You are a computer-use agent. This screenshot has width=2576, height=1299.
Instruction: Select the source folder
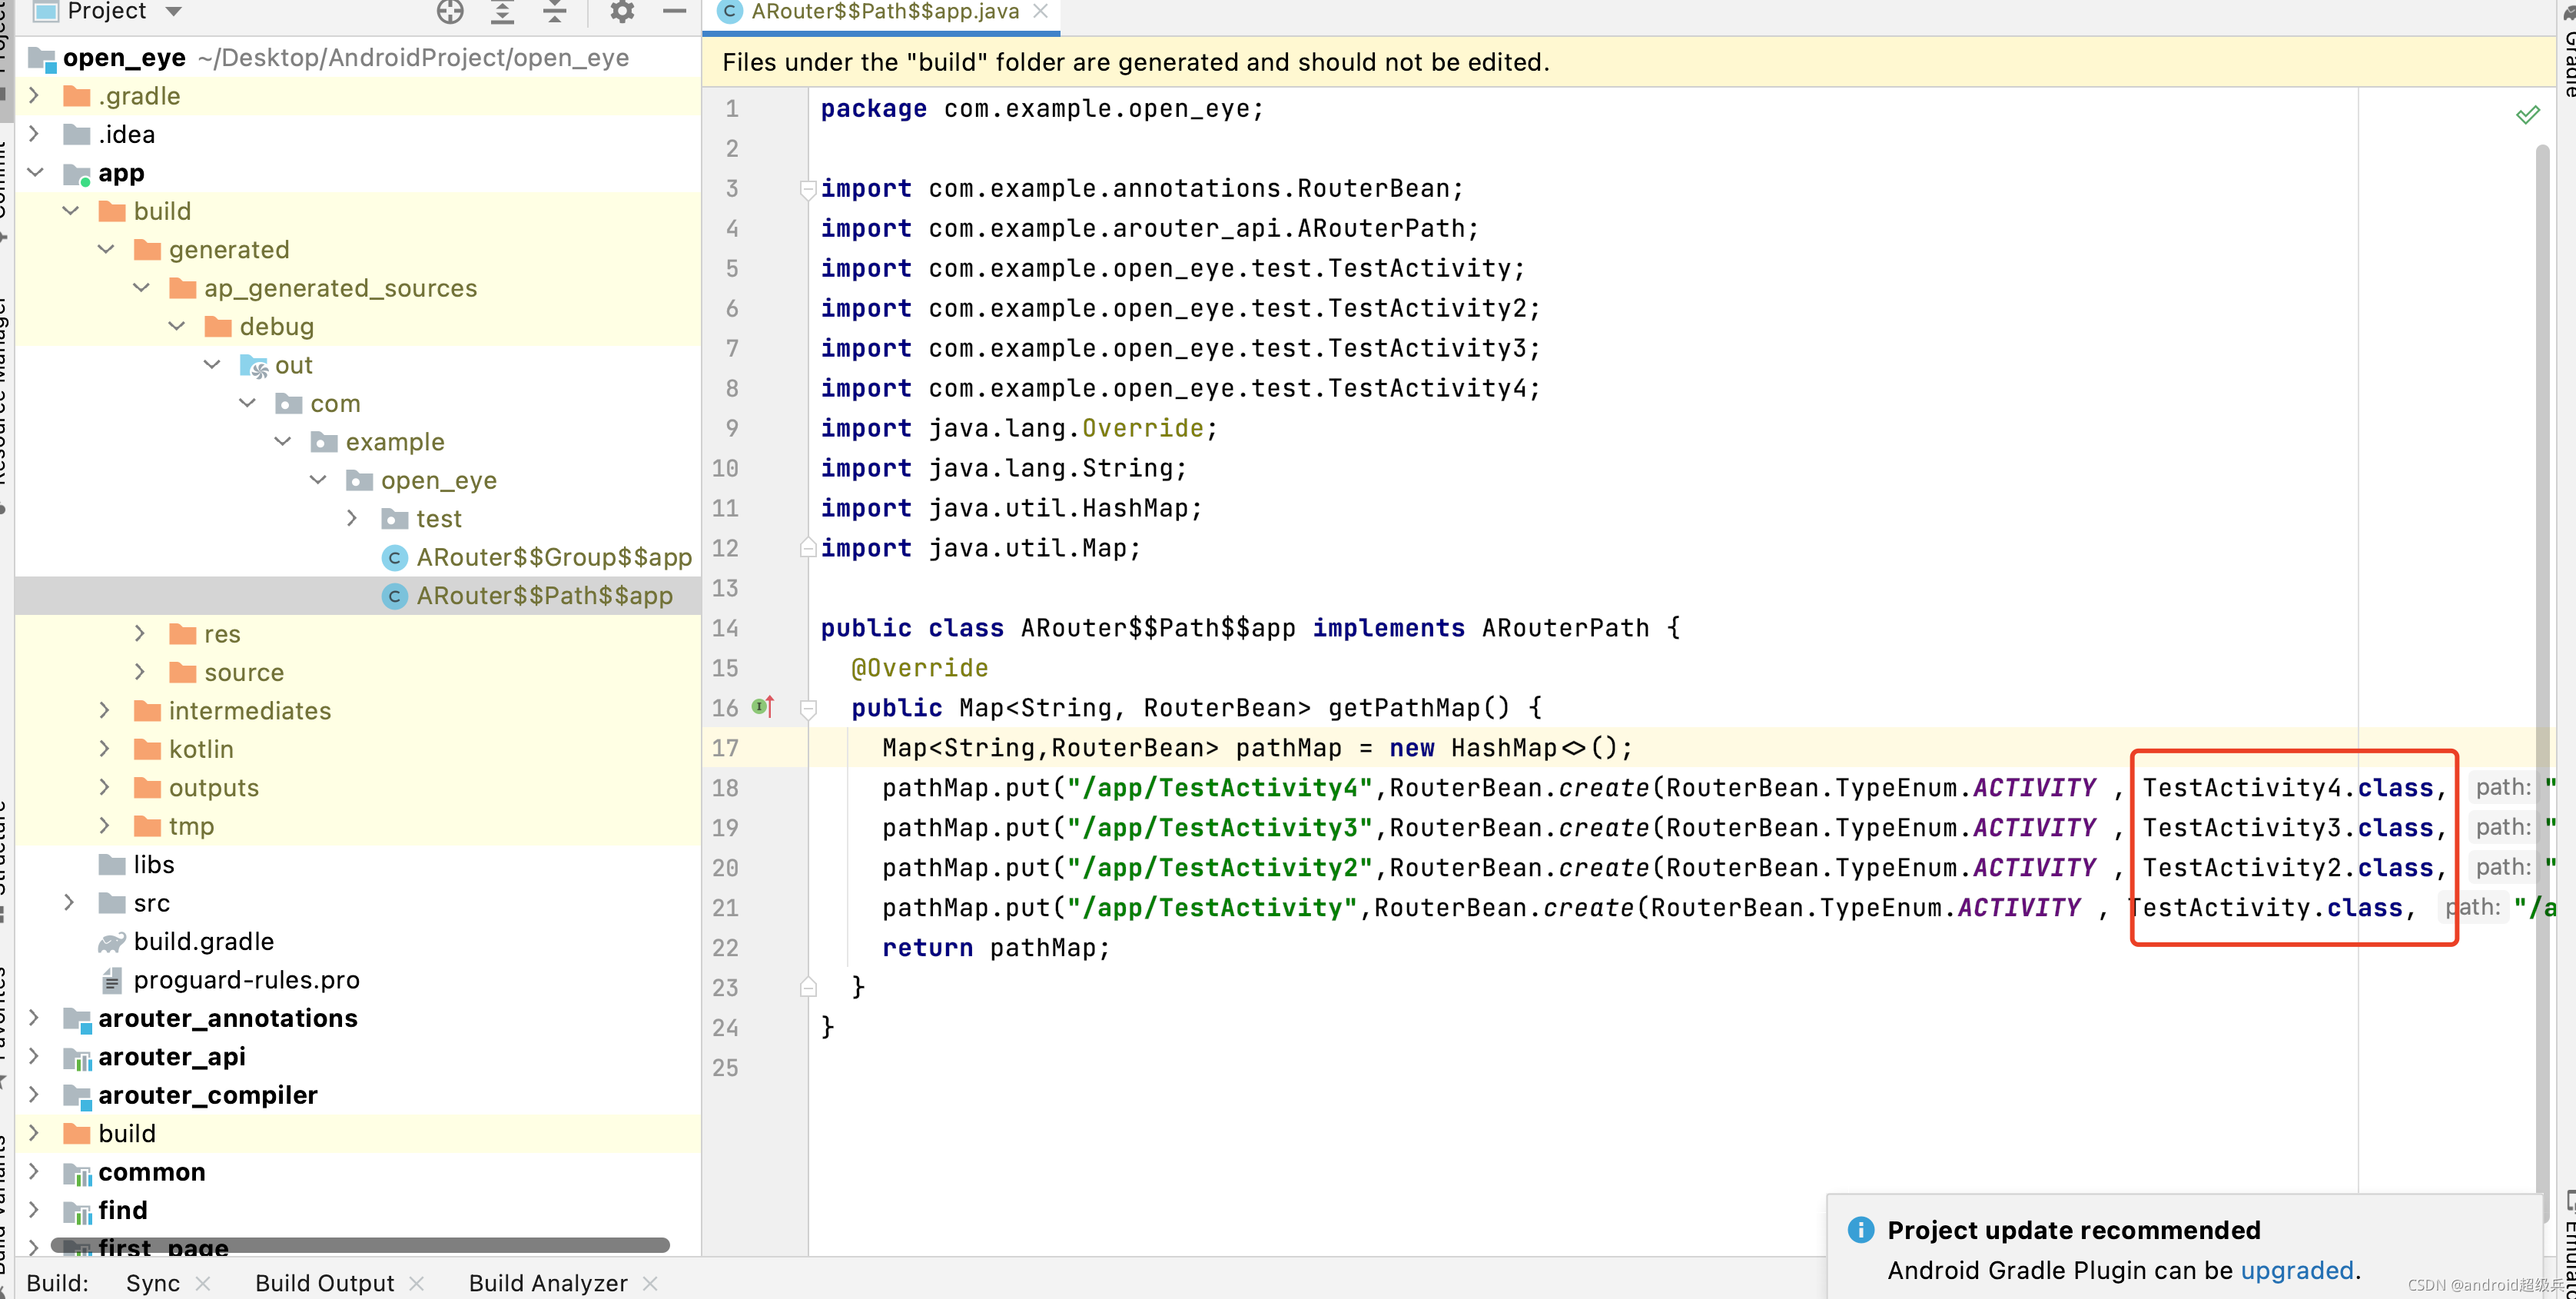coord(244,673)
